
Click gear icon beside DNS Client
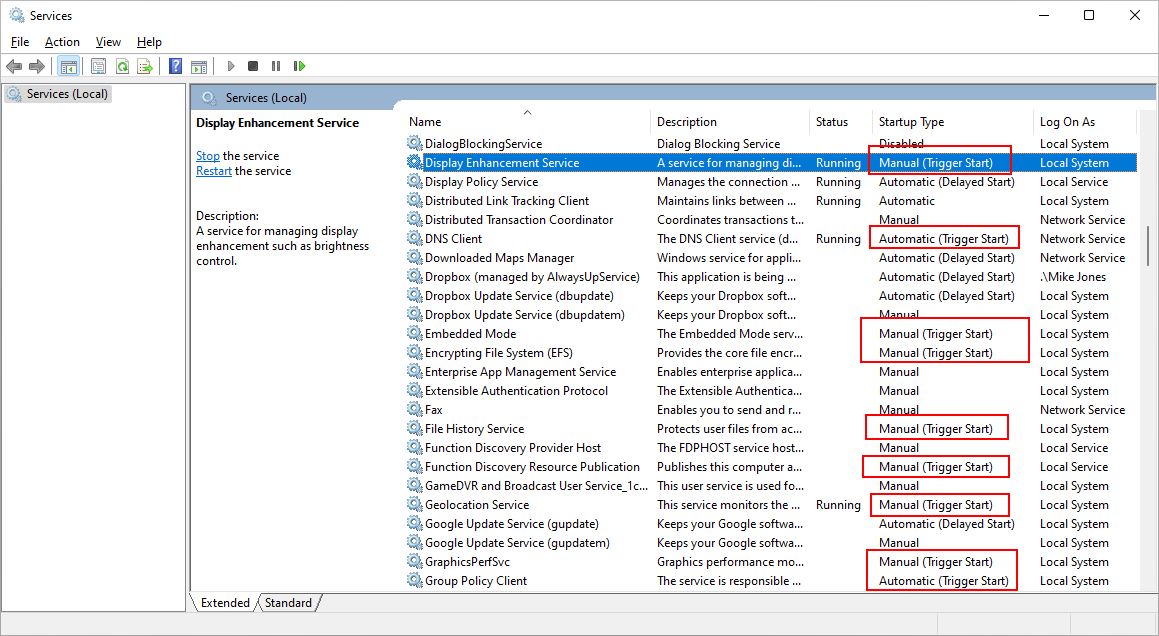tap(415, 238)
